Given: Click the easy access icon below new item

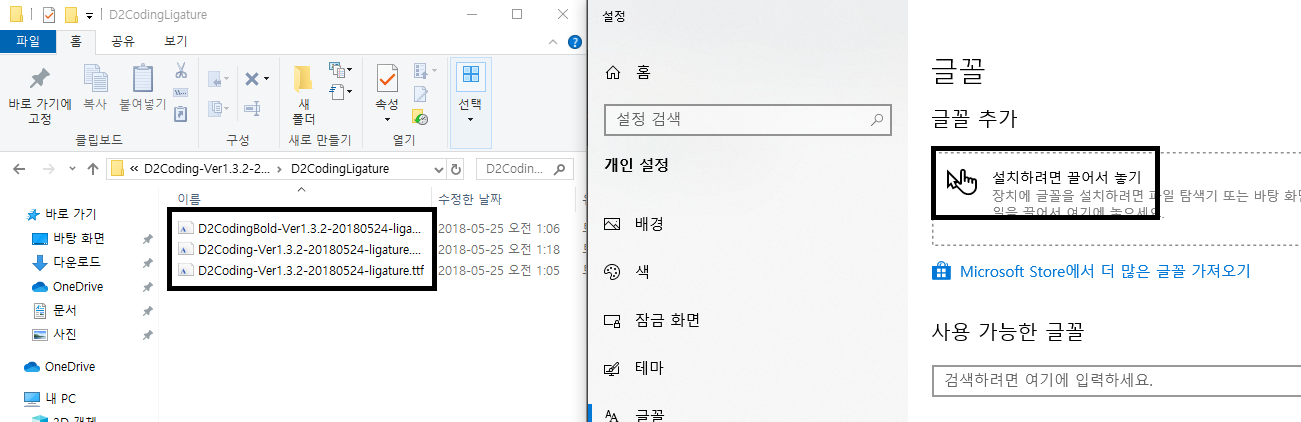Looking at the screenshot, I should click(338, 92).
